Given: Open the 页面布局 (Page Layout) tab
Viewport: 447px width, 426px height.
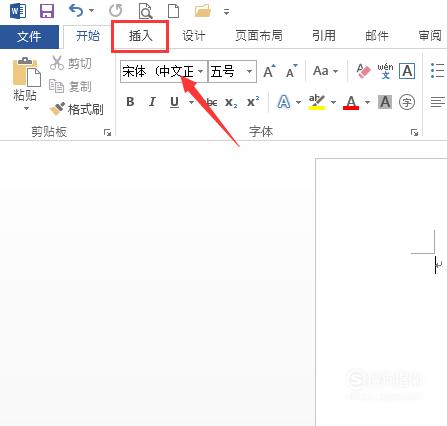Looking at the screenshot, I should 259,36.
